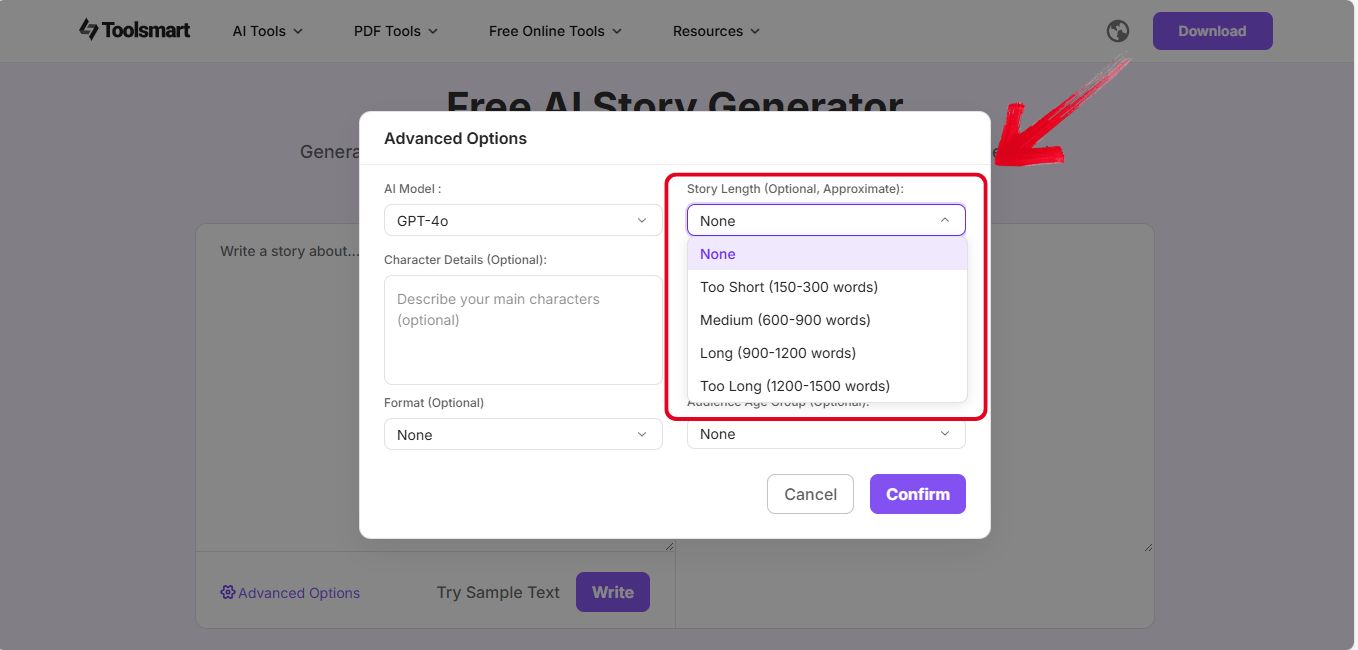1358x650 pixels.
Task: Open the Format dropdown showing None
Action: 523,434
